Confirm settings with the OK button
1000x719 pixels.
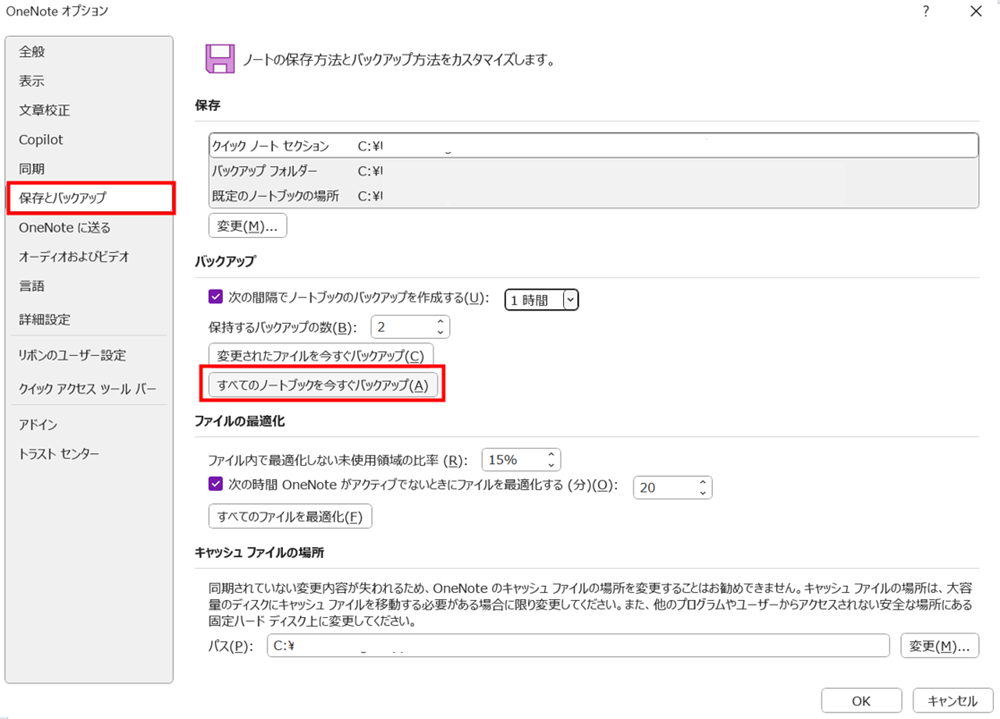click(x=861, y=700)
